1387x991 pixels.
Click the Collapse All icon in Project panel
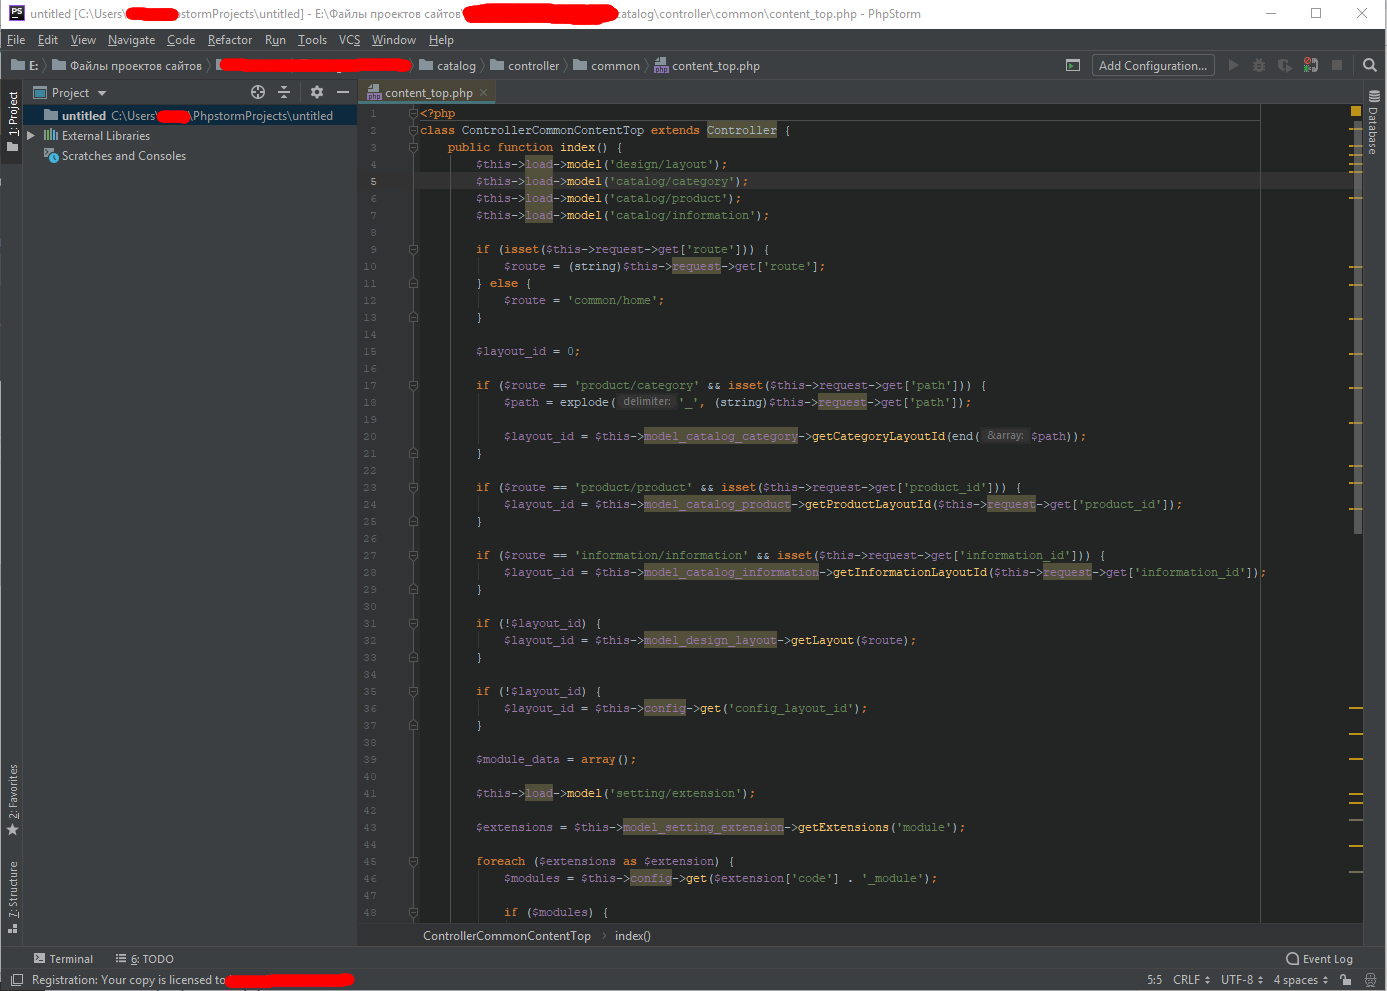pos(284,92)
